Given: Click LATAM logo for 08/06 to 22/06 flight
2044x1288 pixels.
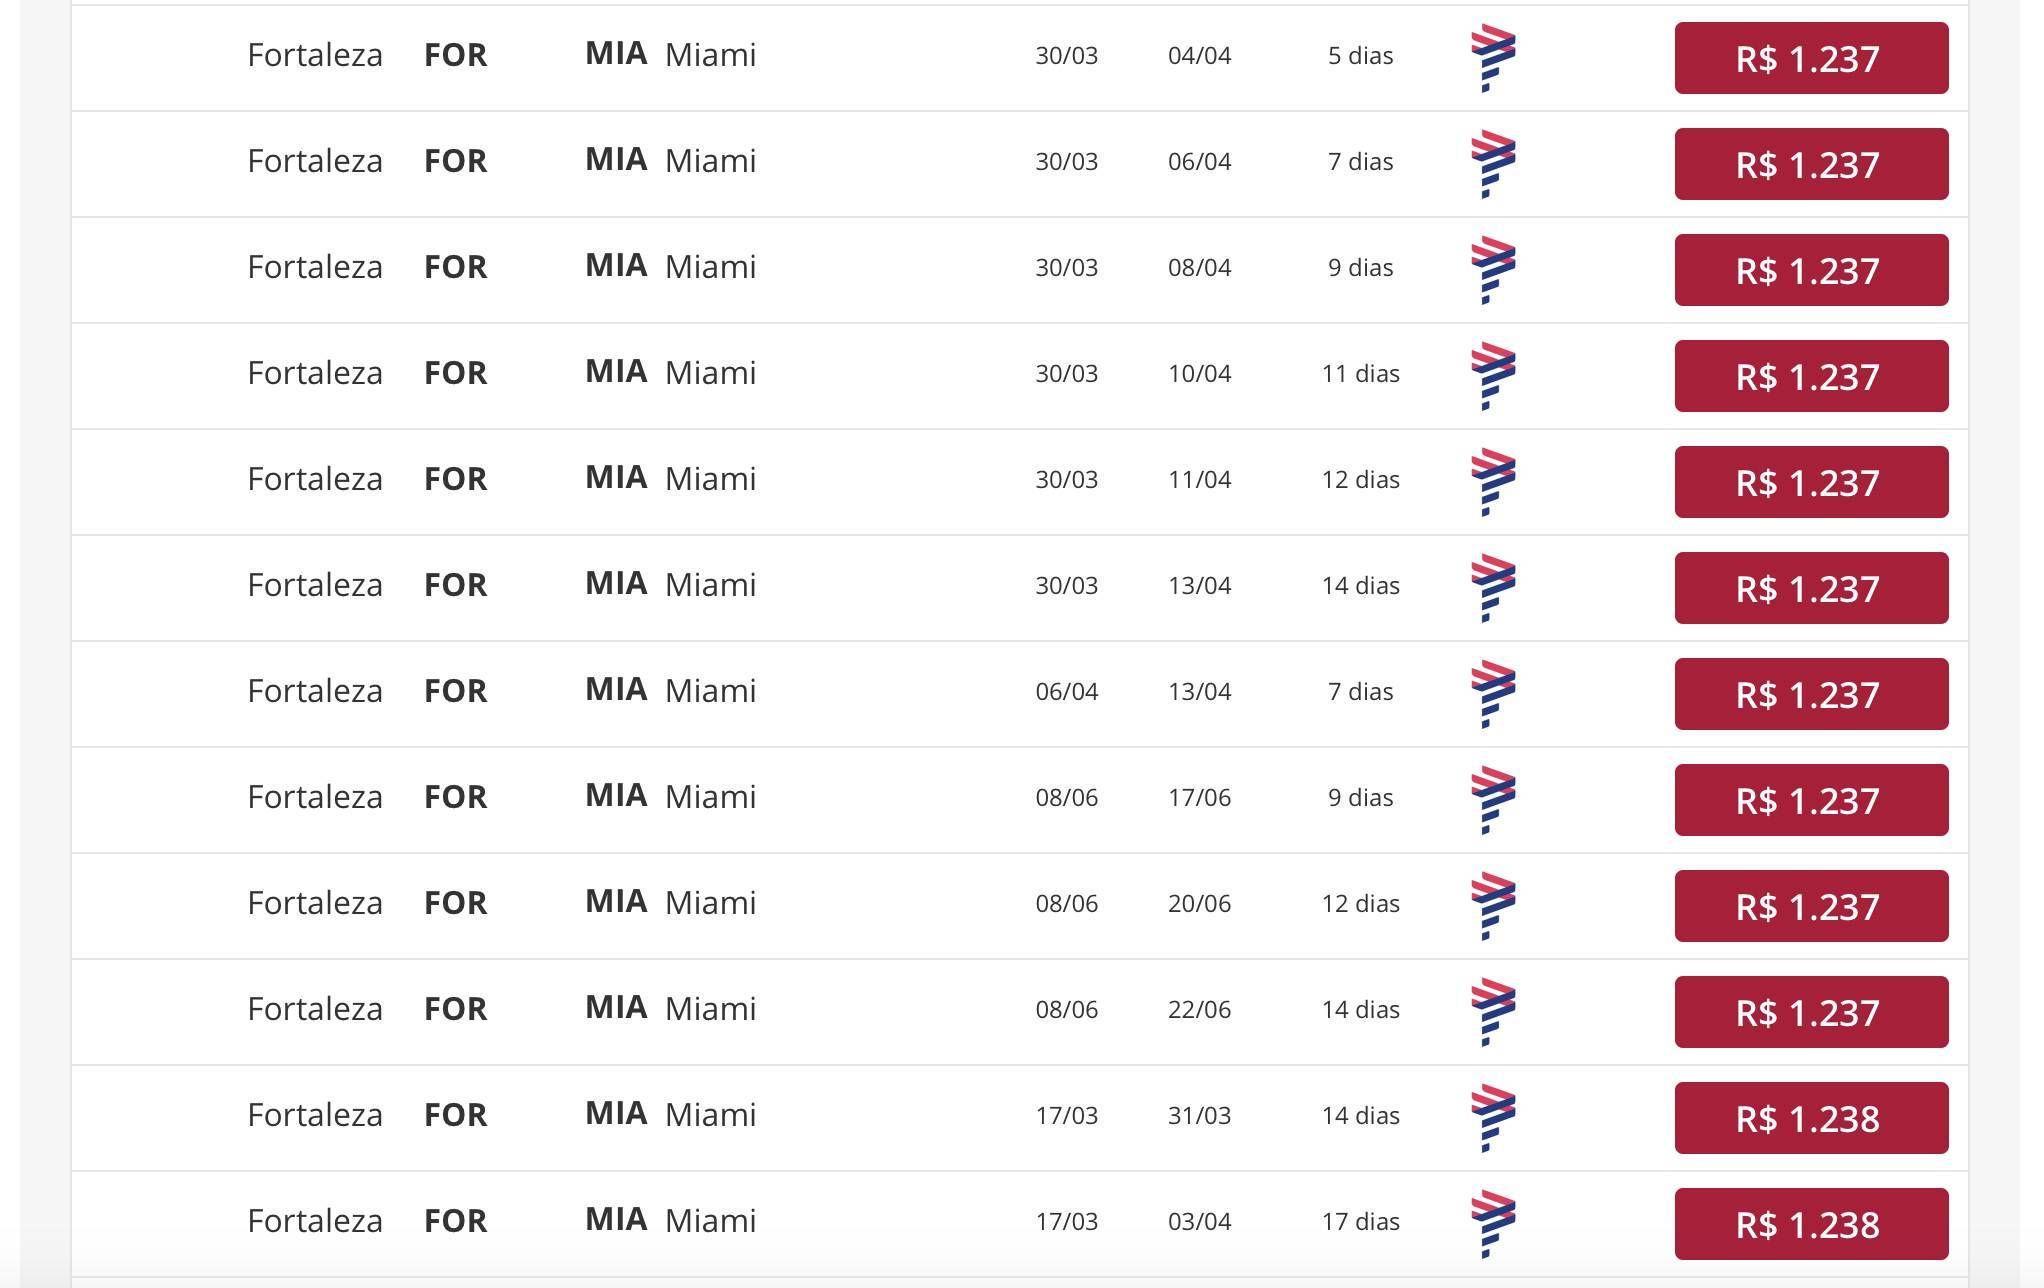Looking at the screenshot, I should tap(1493, 1012).
